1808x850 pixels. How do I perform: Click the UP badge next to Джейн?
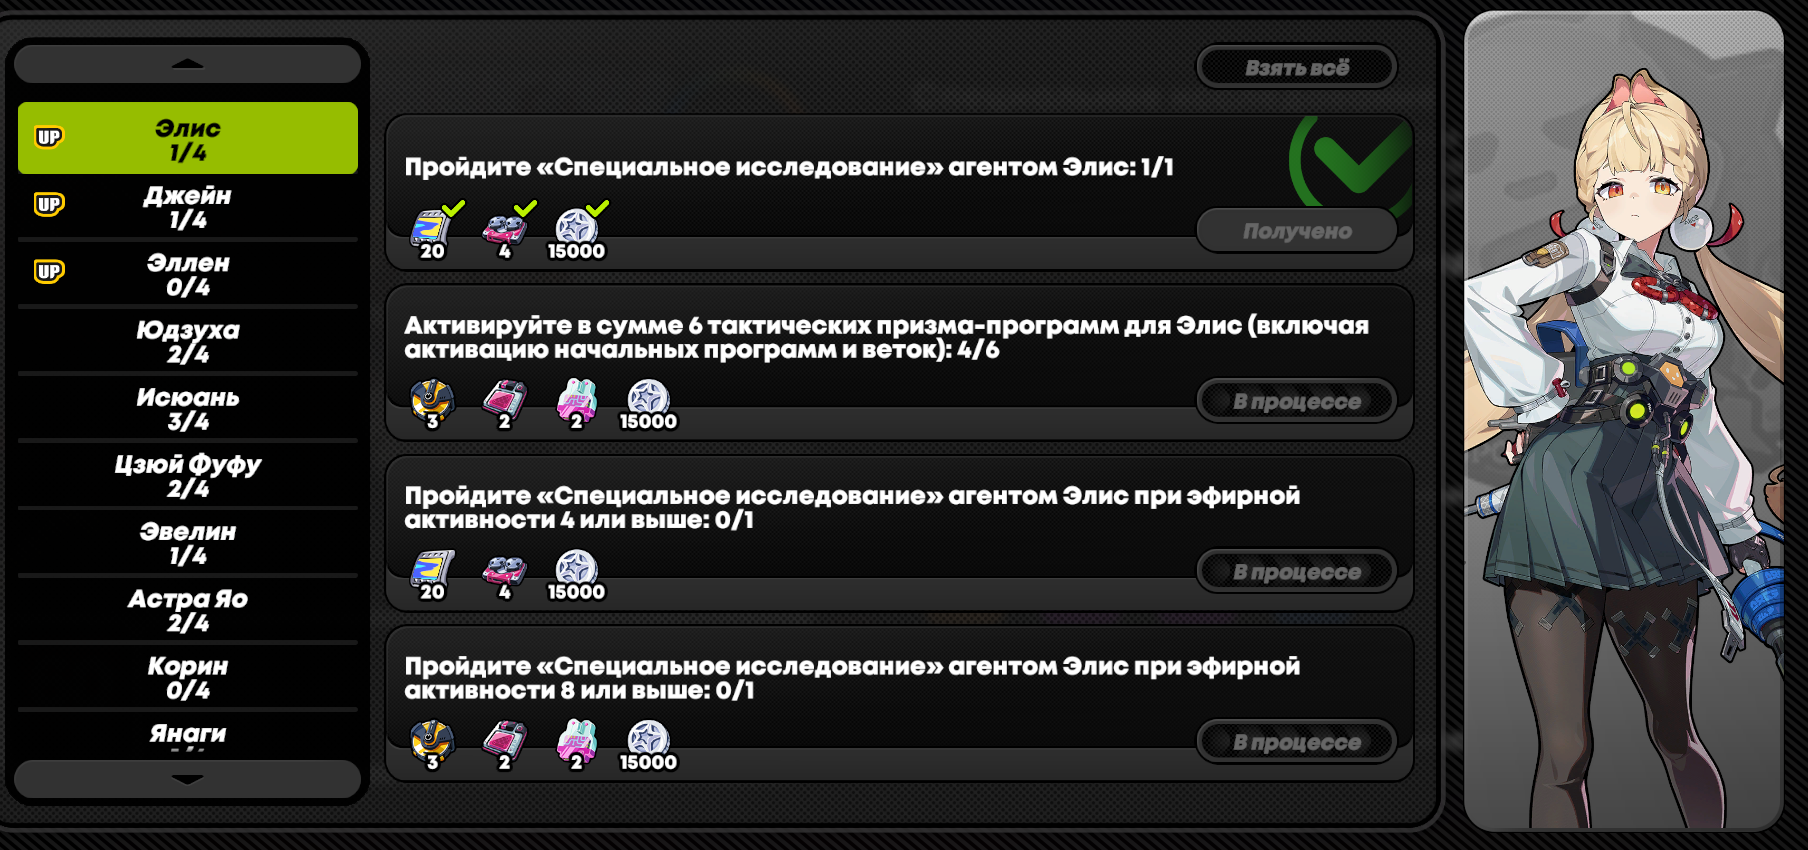tap(49, 205)
